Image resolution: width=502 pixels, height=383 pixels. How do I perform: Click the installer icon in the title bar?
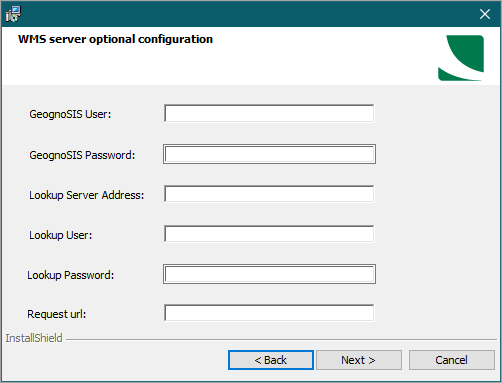coord(13,14)
